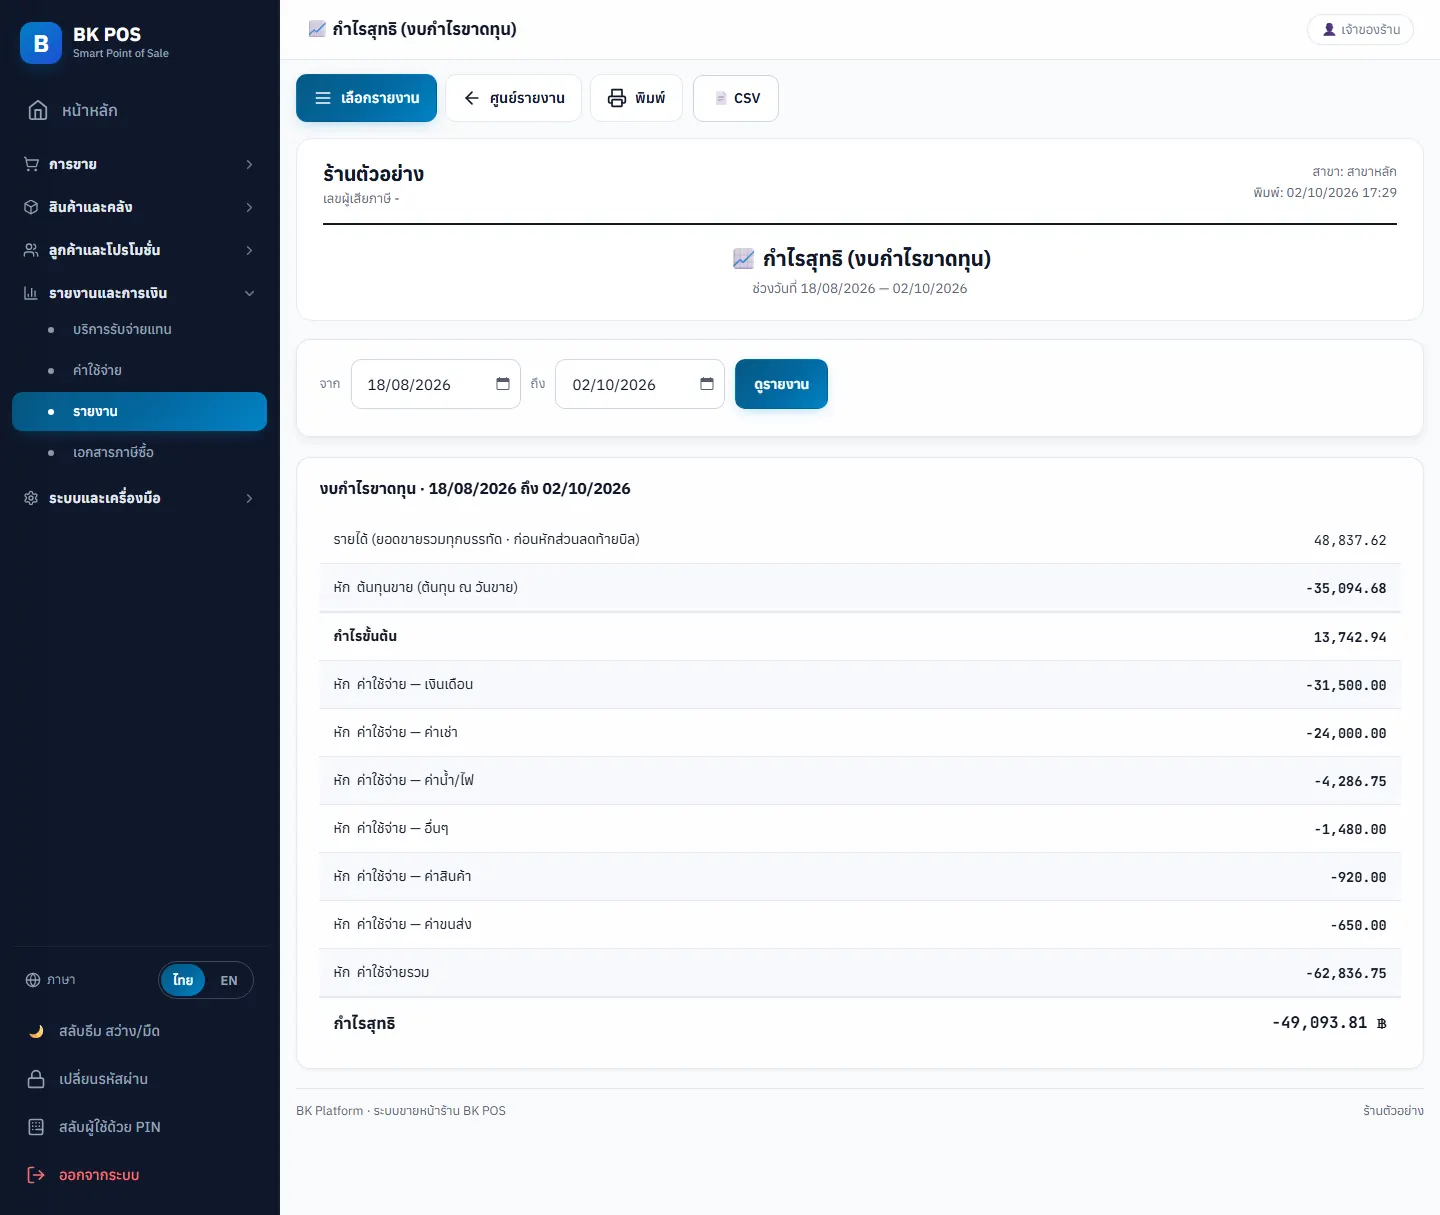
Task: Collapse รายงานและการเงิน section
Action: [x=139, y=293]
